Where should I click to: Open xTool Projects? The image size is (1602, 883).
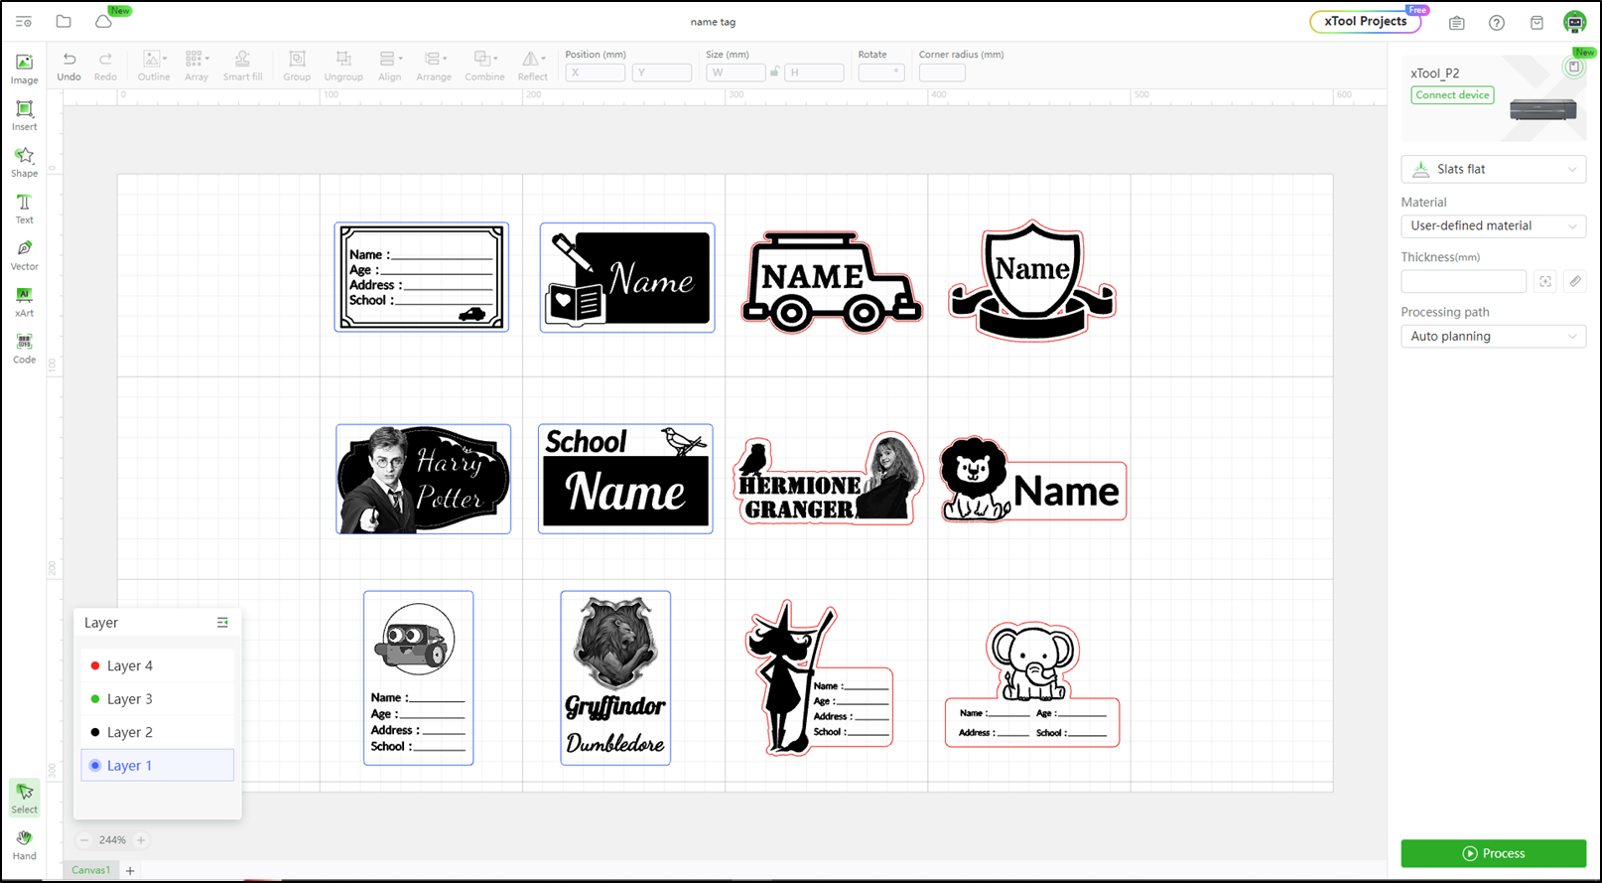(1365, 21)
